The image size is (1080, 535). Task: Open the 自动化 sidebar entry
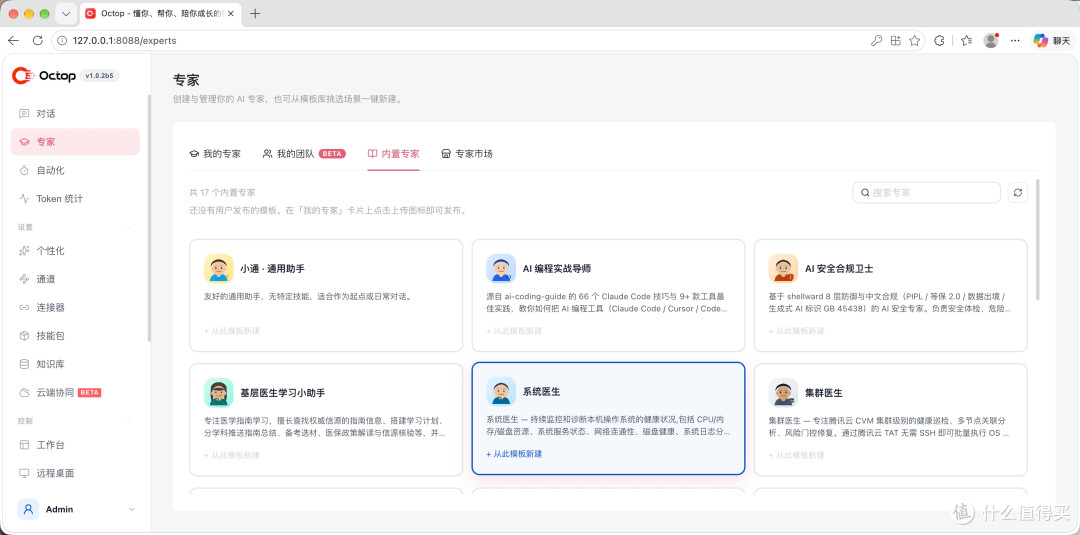point(75,170)
